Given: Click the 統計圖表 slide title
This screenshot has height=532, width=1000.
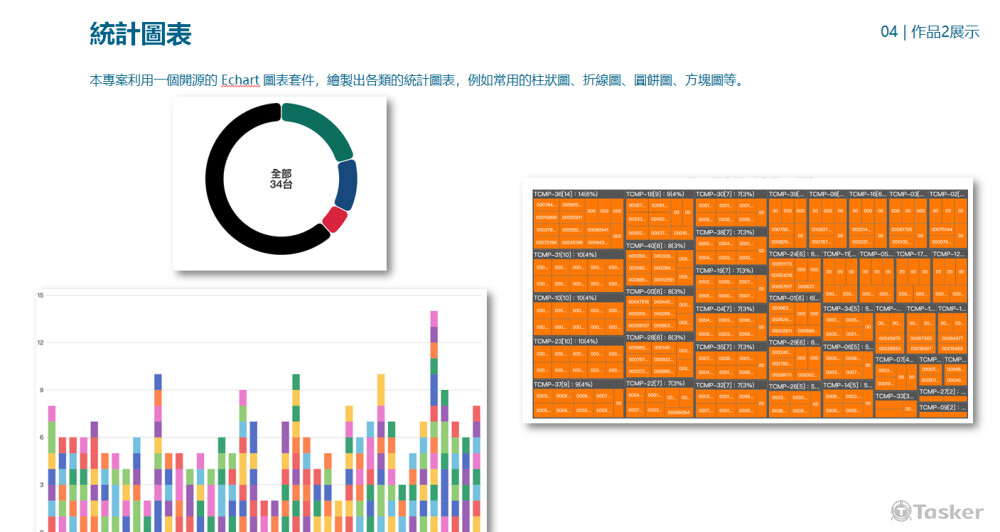Looking at the screenshot, I should 140,34.
